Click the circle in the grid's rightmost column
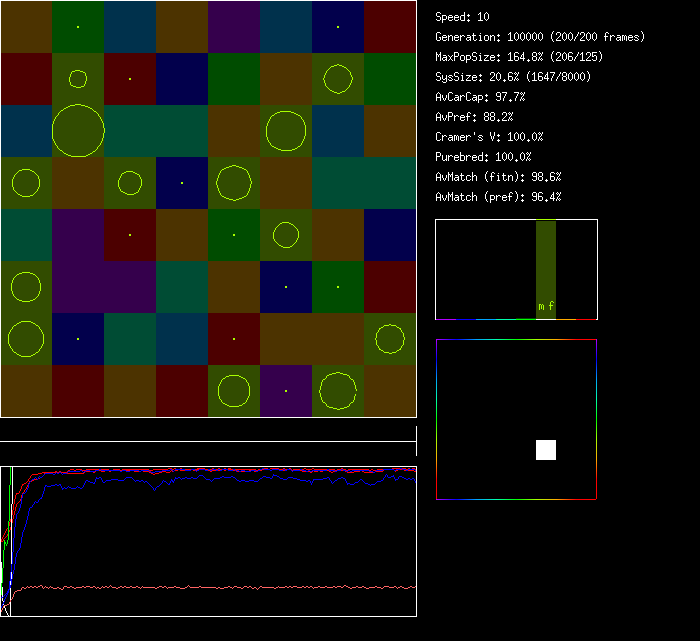 pos(390,339)
